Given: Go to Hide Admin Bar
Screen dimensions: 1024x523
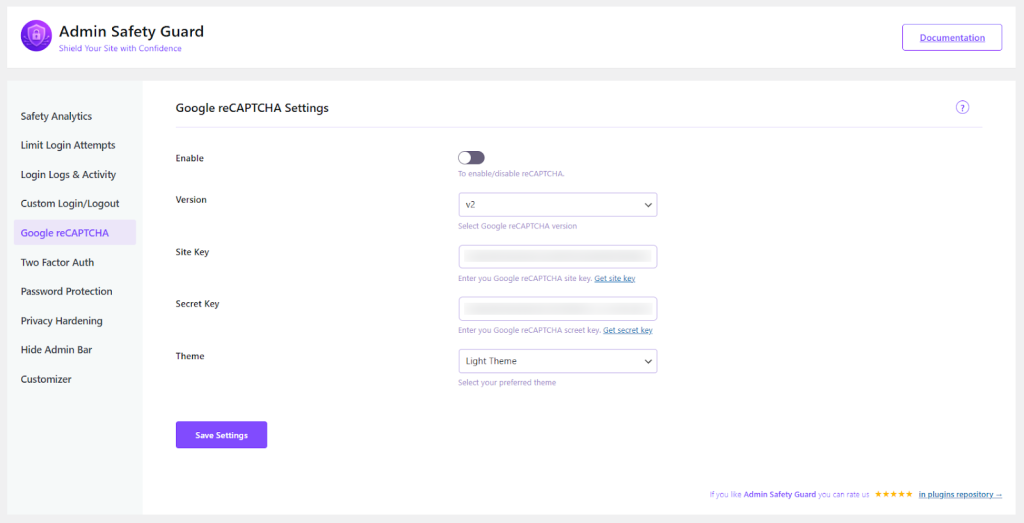Looking at the screenshot, I should (56, 350).
